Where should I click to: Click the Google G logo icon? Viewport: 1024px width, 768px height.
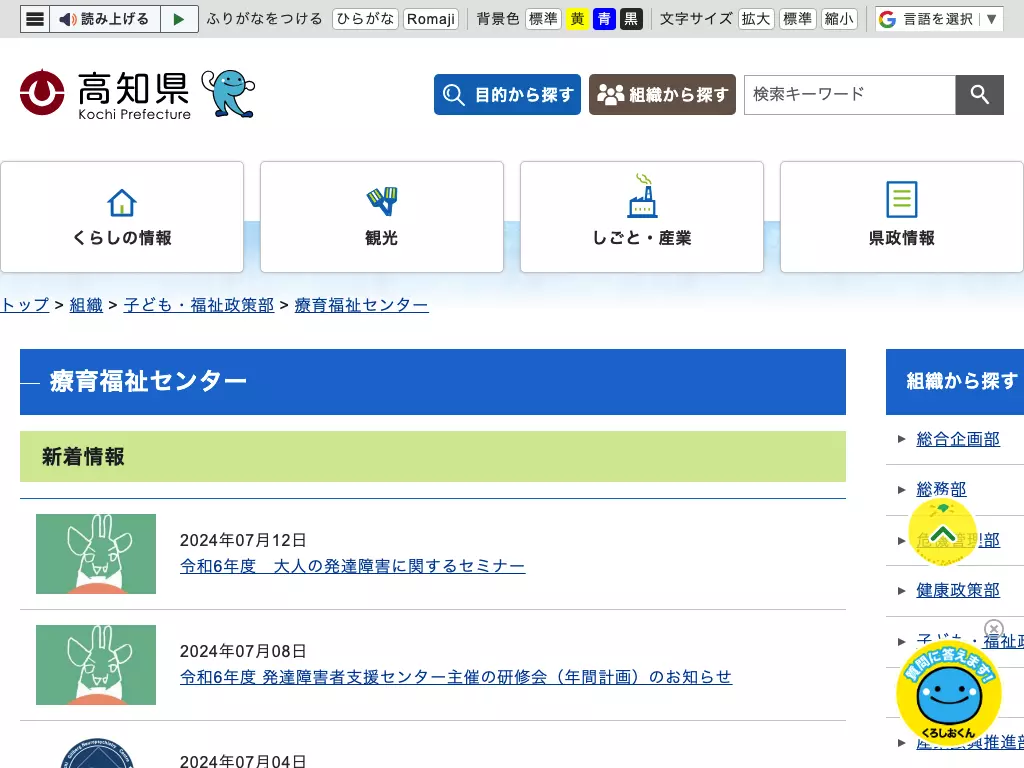click(x=888, y=20)
